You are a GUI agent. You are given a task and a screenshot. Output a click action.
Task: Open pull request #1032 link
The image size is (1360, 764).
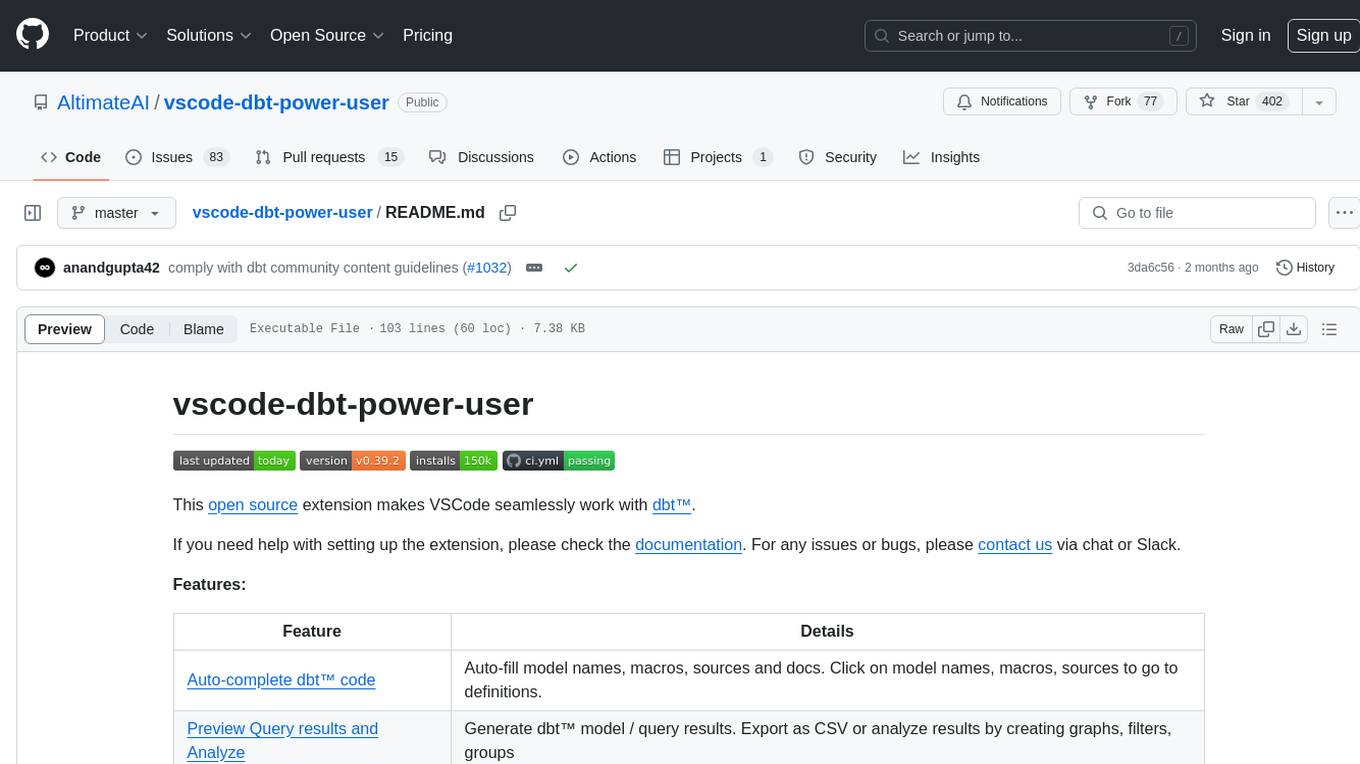[489, 268]
